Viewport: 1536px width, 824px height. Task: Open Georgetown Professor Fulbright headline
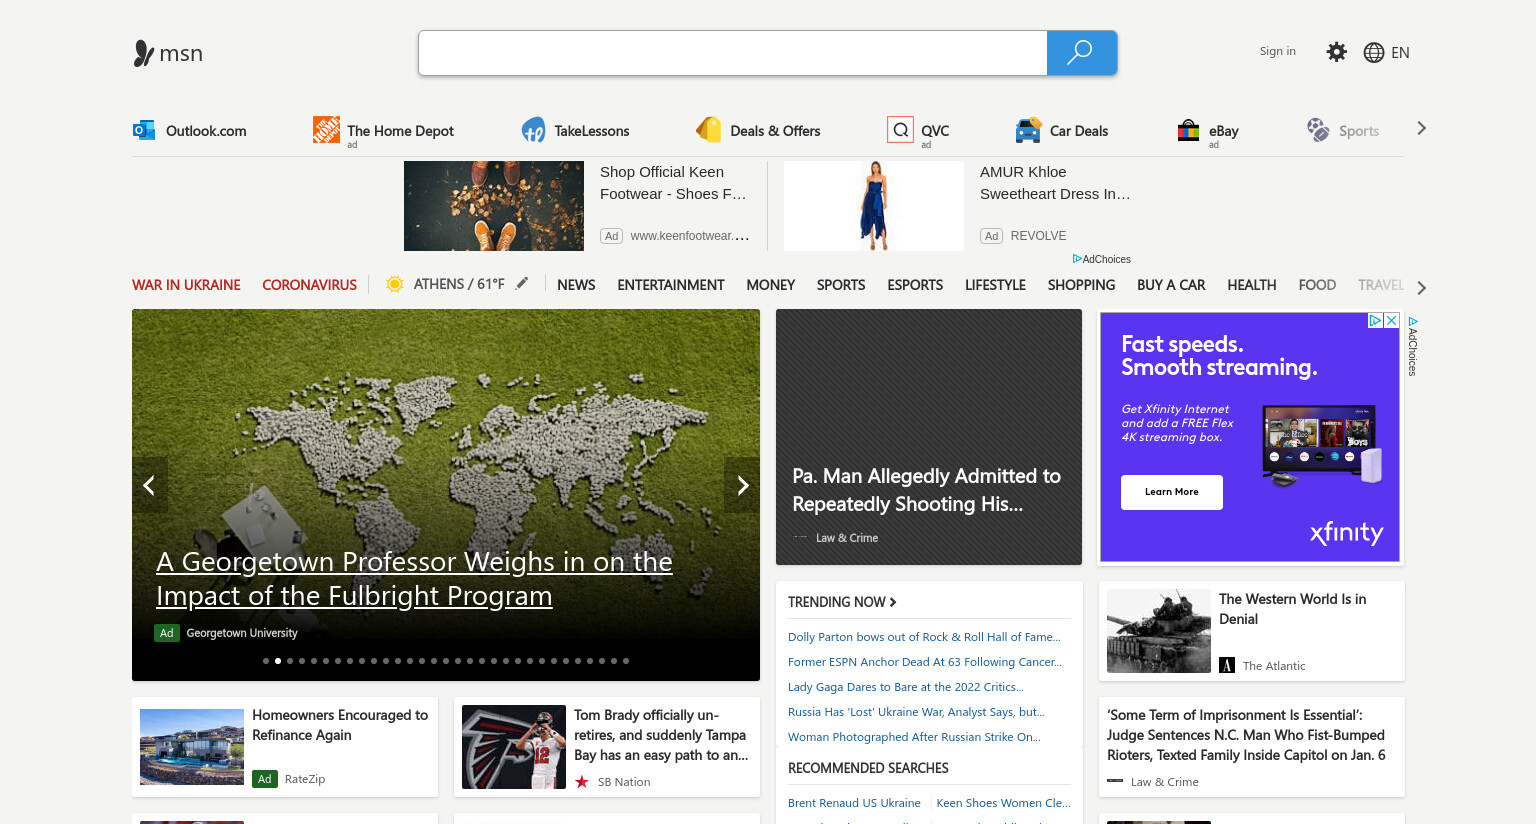click(414, 578)
